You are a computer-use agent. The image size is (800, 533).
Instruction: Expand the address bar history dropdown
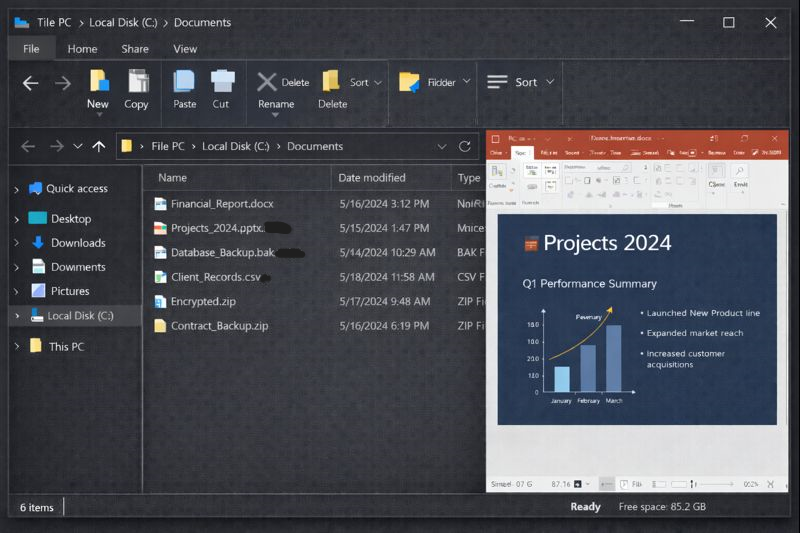coord(442,146)
